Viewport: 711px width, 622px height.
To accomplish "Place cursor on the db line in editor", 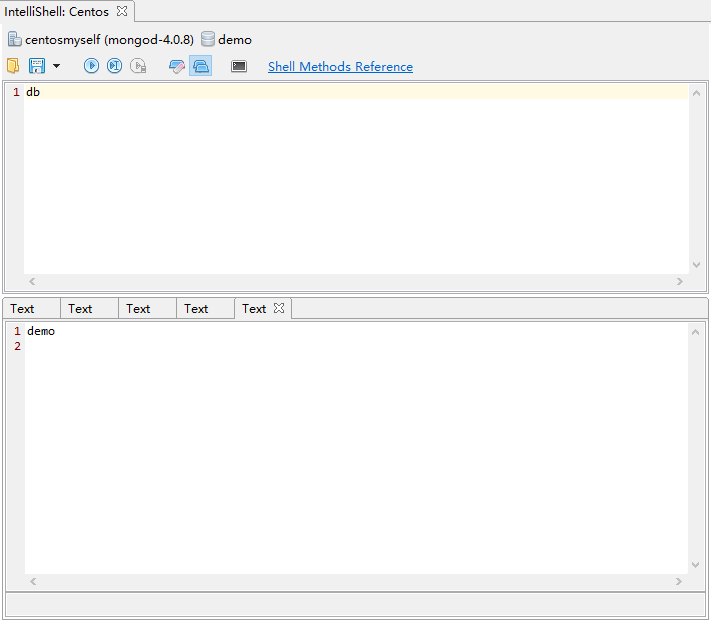I will [356, 92].
